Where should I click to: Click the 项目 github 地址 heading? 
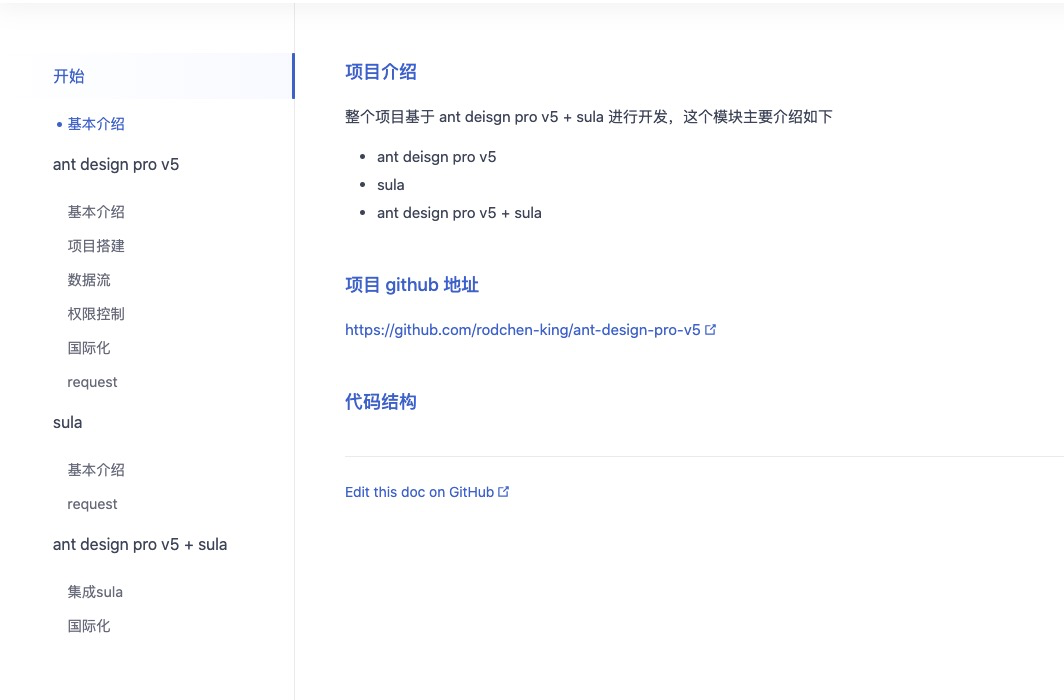point(412,285)
